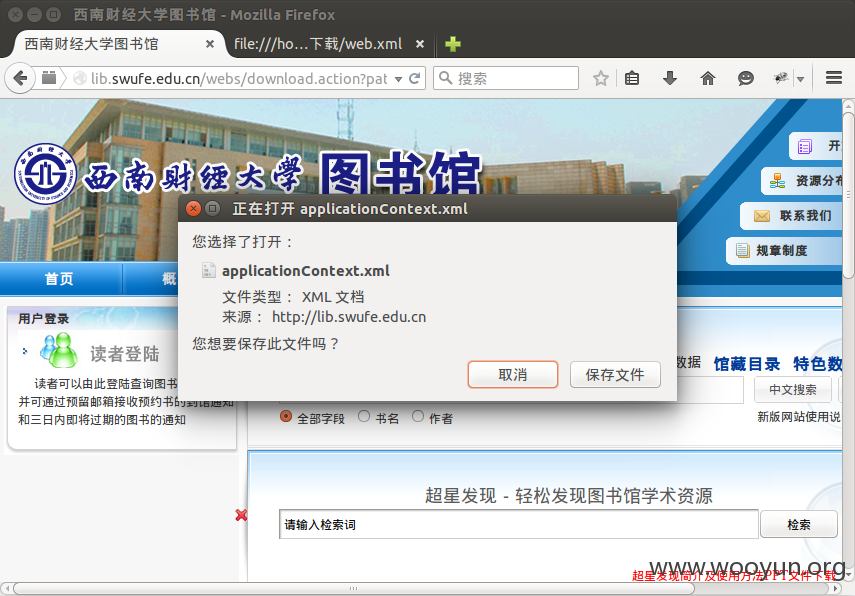
Task: Click the search magnifier icon in search box
Action: (x=445, y=78)
